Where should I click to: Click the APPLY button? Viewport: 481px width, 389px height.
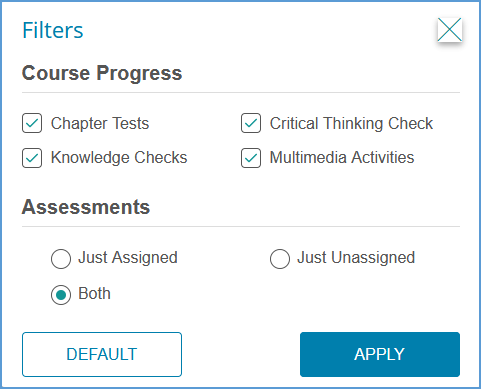(x=380, y=354)
